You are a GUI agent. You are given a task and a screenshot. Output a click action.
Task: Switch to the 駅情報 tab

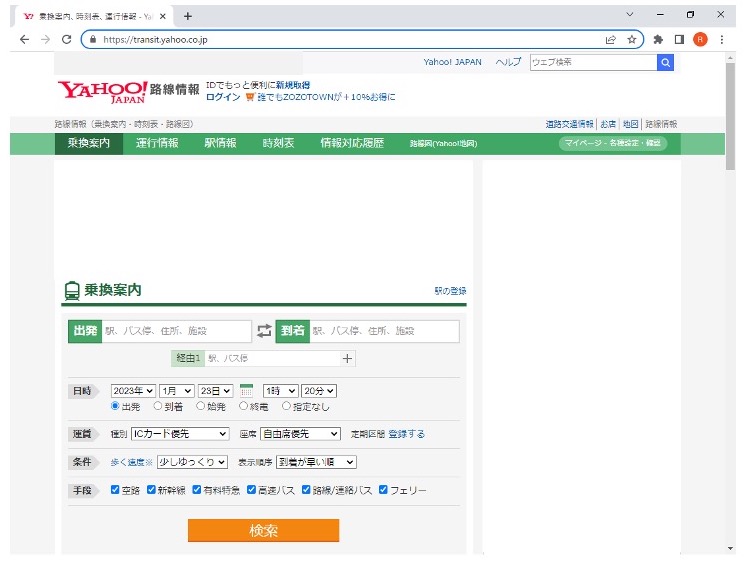[220, 143]
